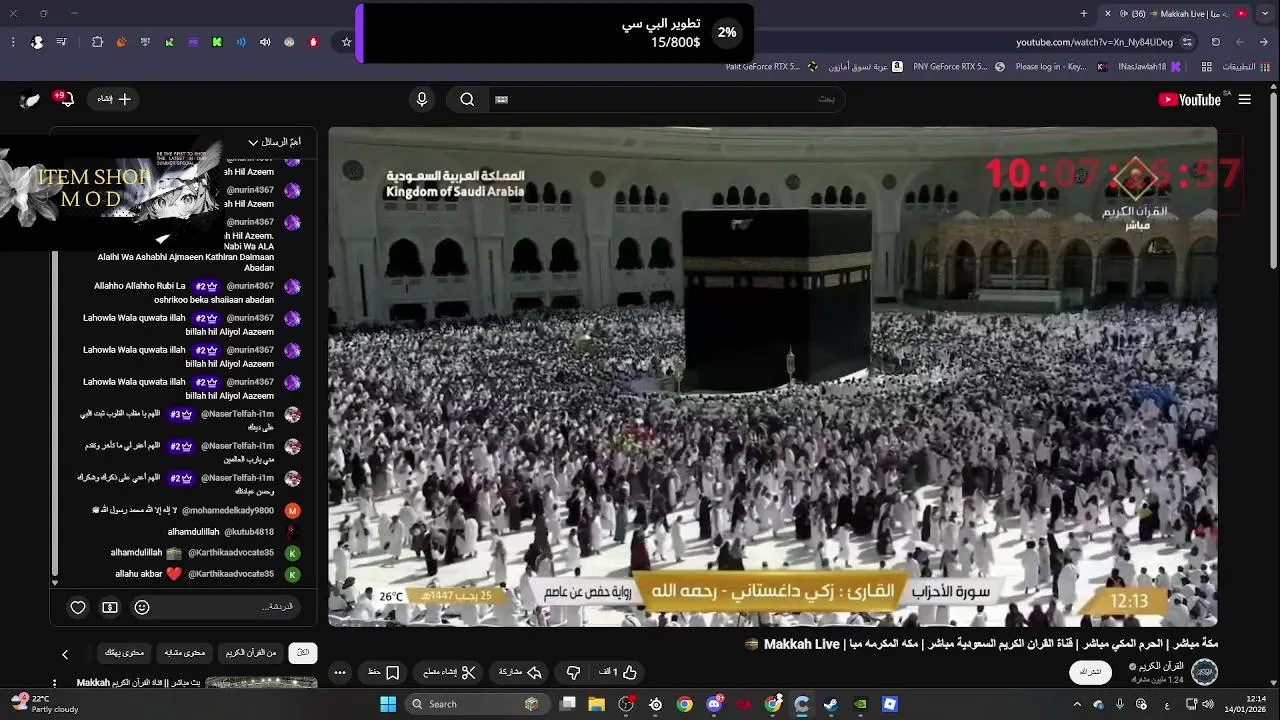Open the Windows Start button
Viewport: 1280px width, 720px height.
coord(388,704)
